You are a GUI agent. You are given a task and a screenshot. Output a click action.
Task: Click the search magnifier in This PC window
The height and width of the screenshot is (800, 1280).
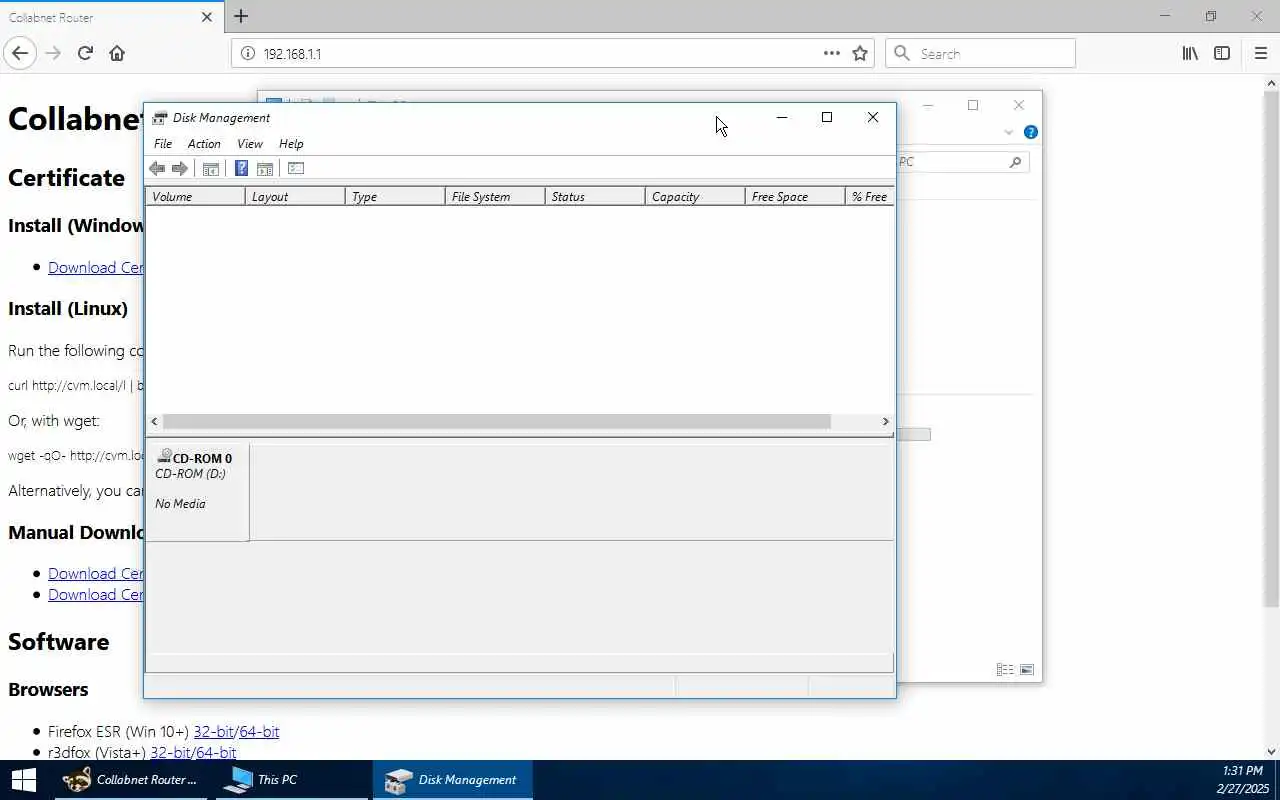click(1015, 162)
